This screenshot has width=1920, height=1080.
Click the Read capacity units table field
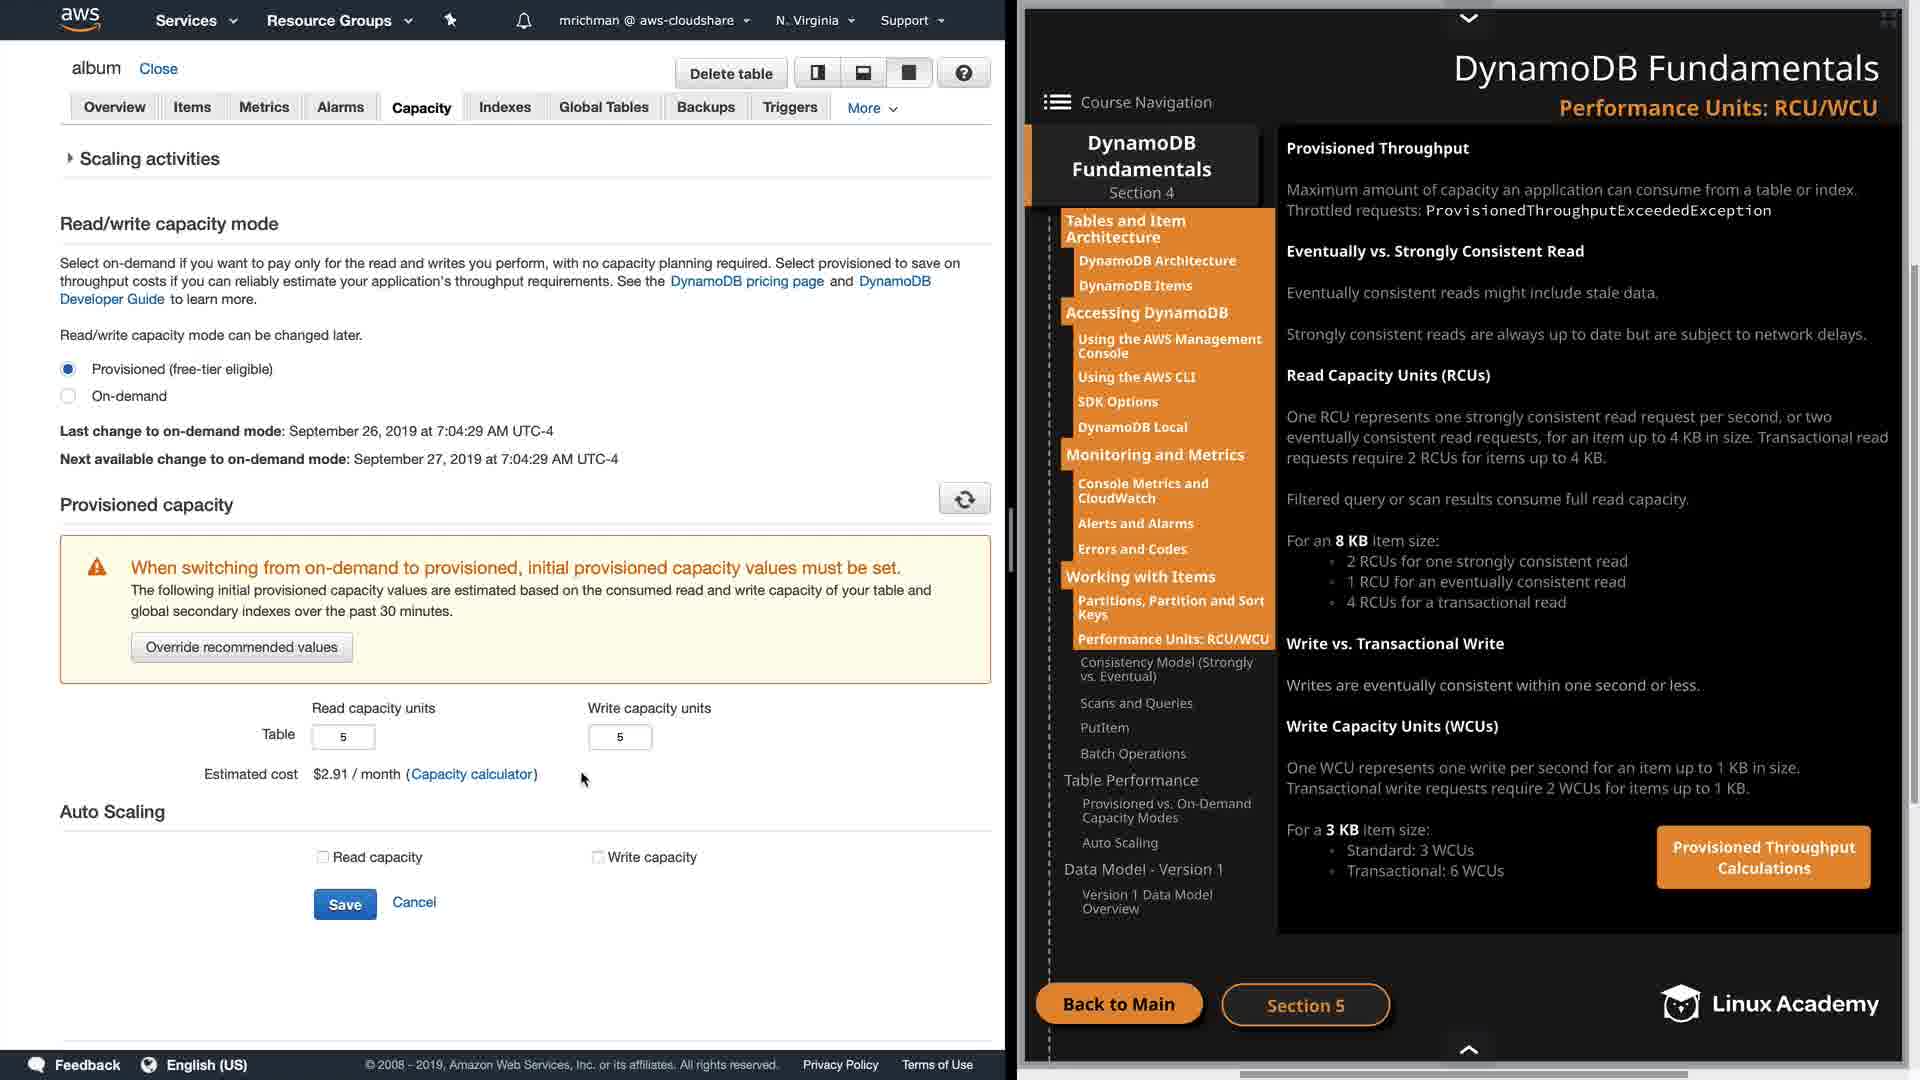tap(343, 737)
